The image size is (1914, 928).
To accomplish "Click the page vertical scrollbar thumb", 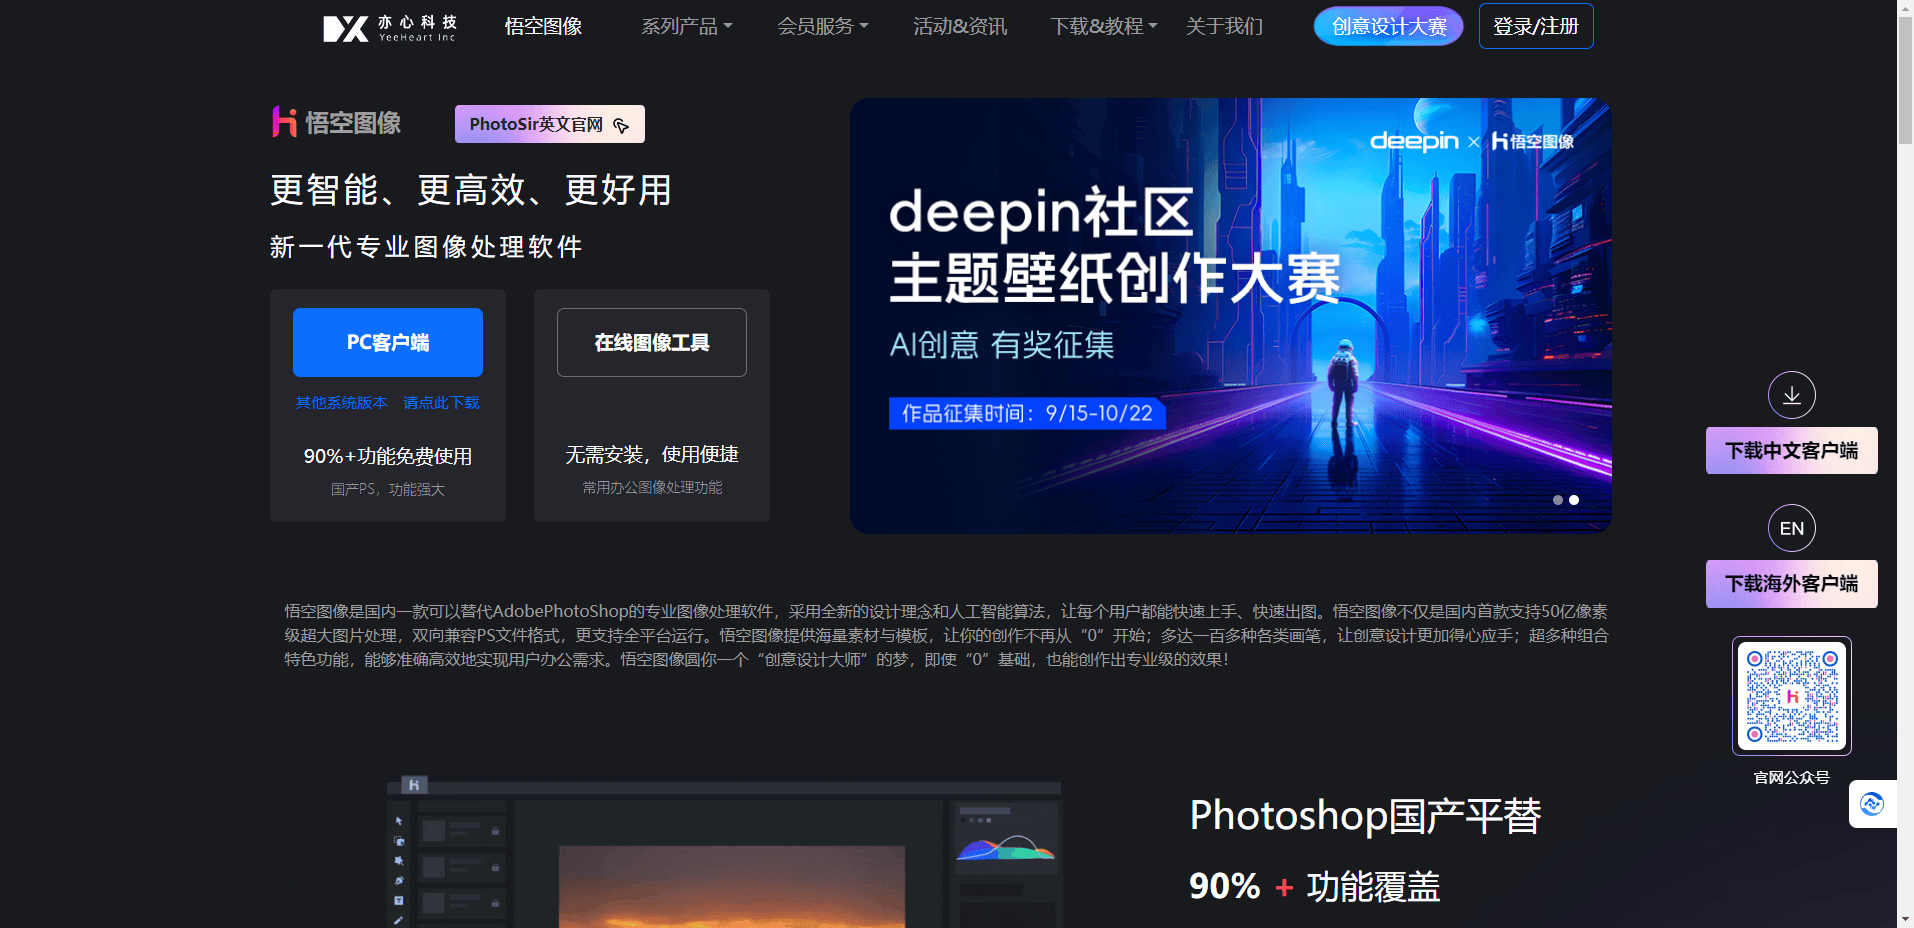I will coord(1905,80).
